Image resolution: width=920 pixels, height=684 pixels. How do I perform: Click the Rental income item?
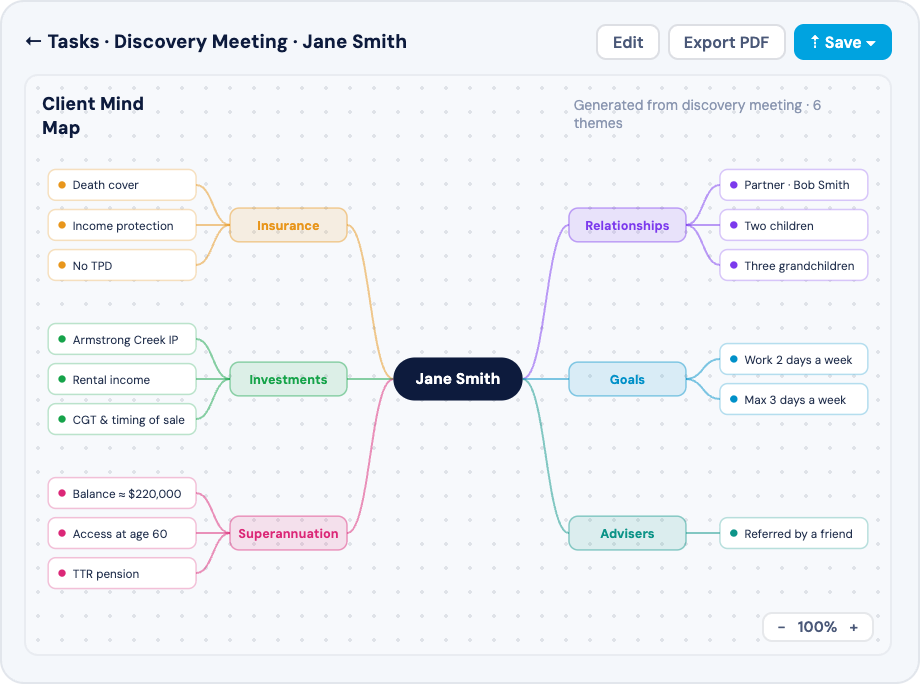(122, 380)
